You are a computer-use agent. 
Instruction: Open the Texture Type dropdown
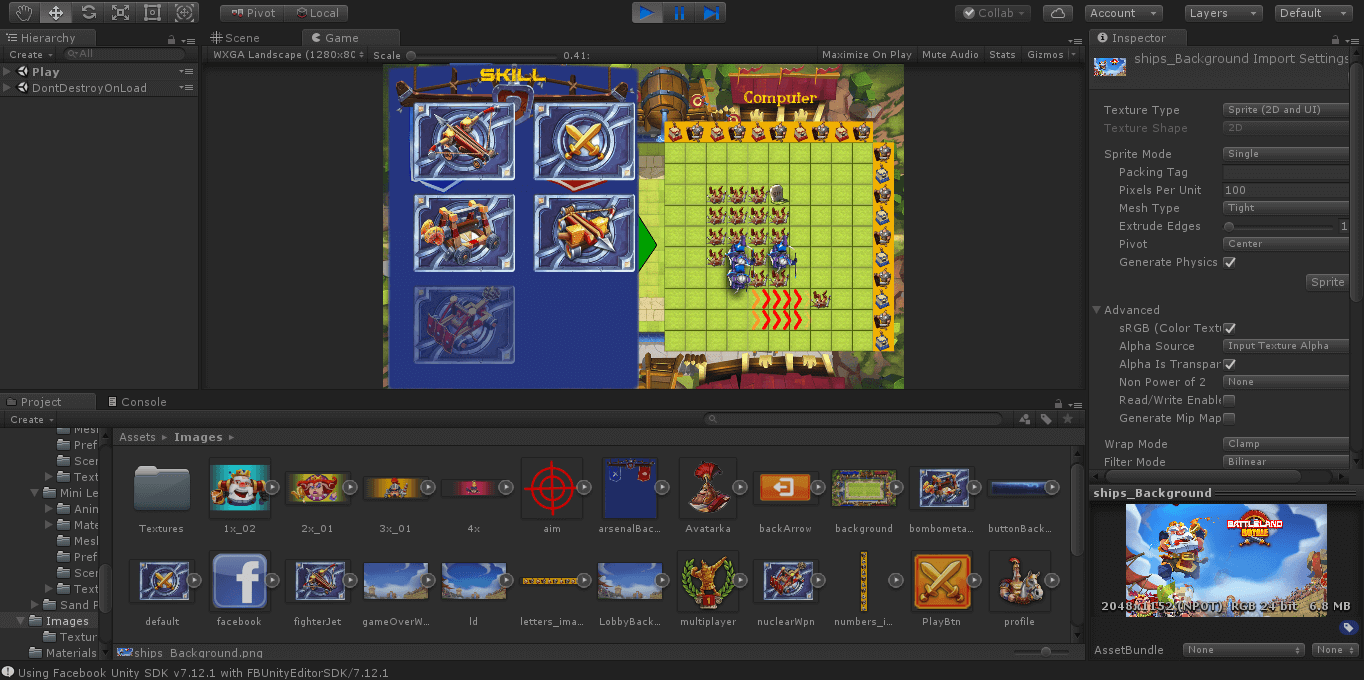coord(1287,110)
